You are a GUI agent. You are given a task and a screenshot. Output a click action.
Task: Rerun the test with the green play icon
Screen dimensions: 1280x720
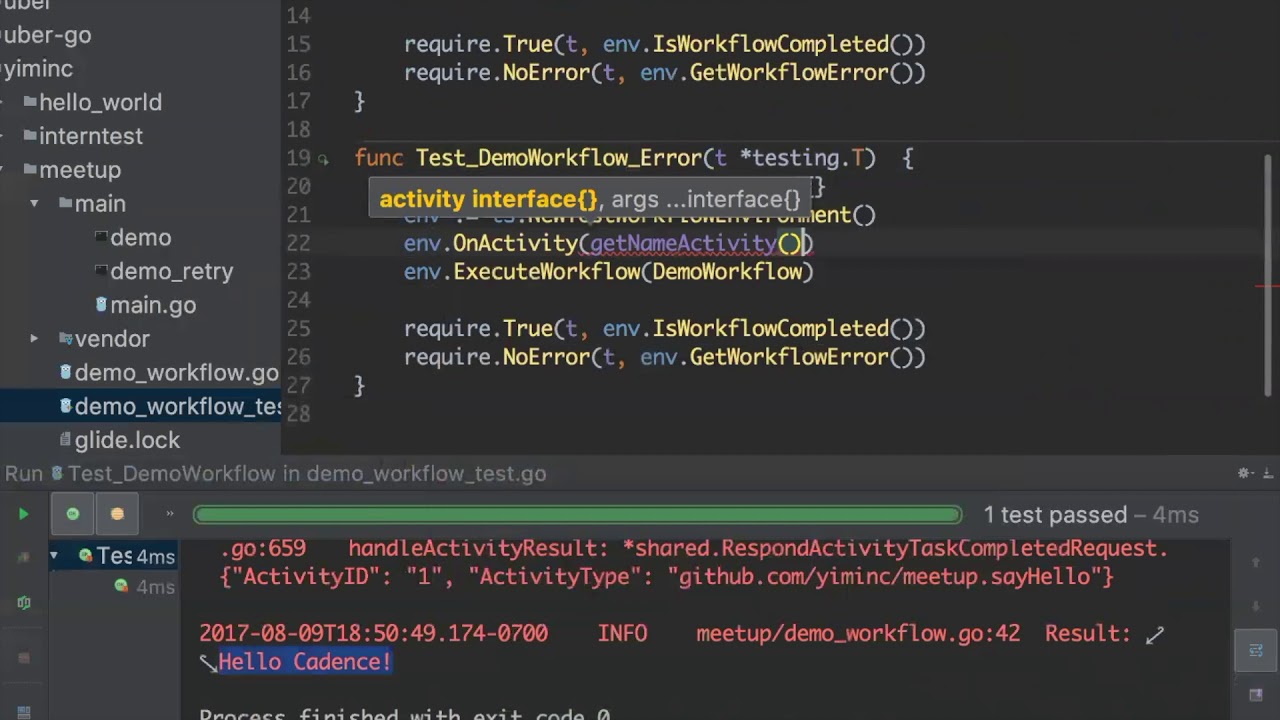coord(23,514)
